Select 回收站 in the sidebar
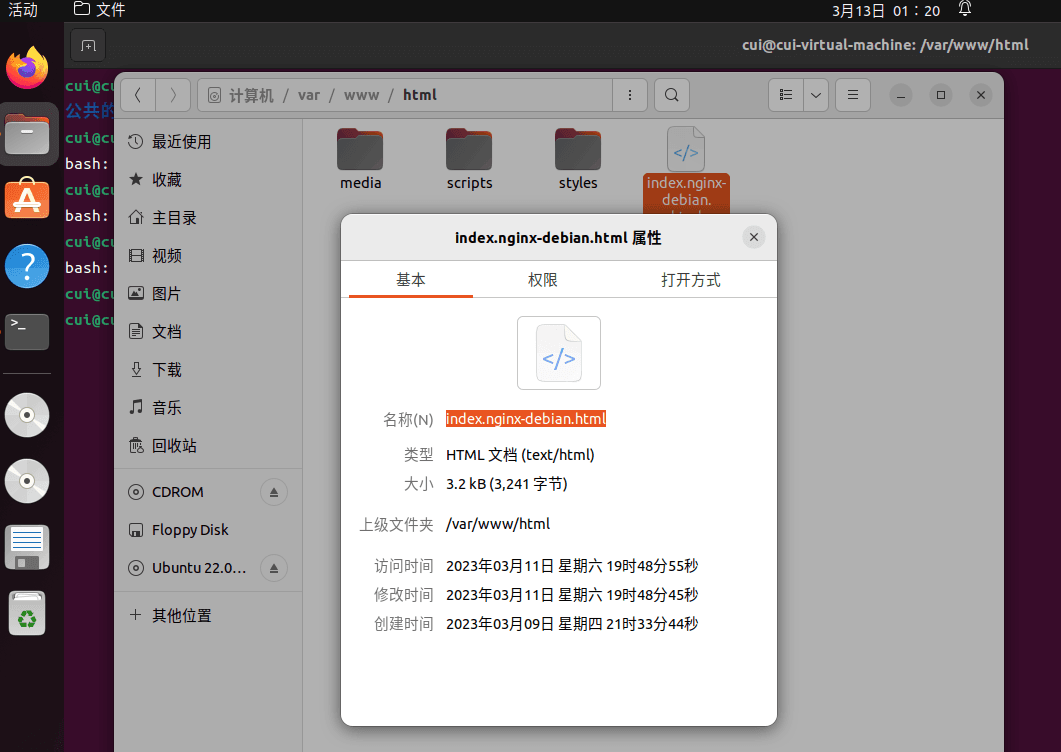The image size is (1061, 752). tap(174, 446)
